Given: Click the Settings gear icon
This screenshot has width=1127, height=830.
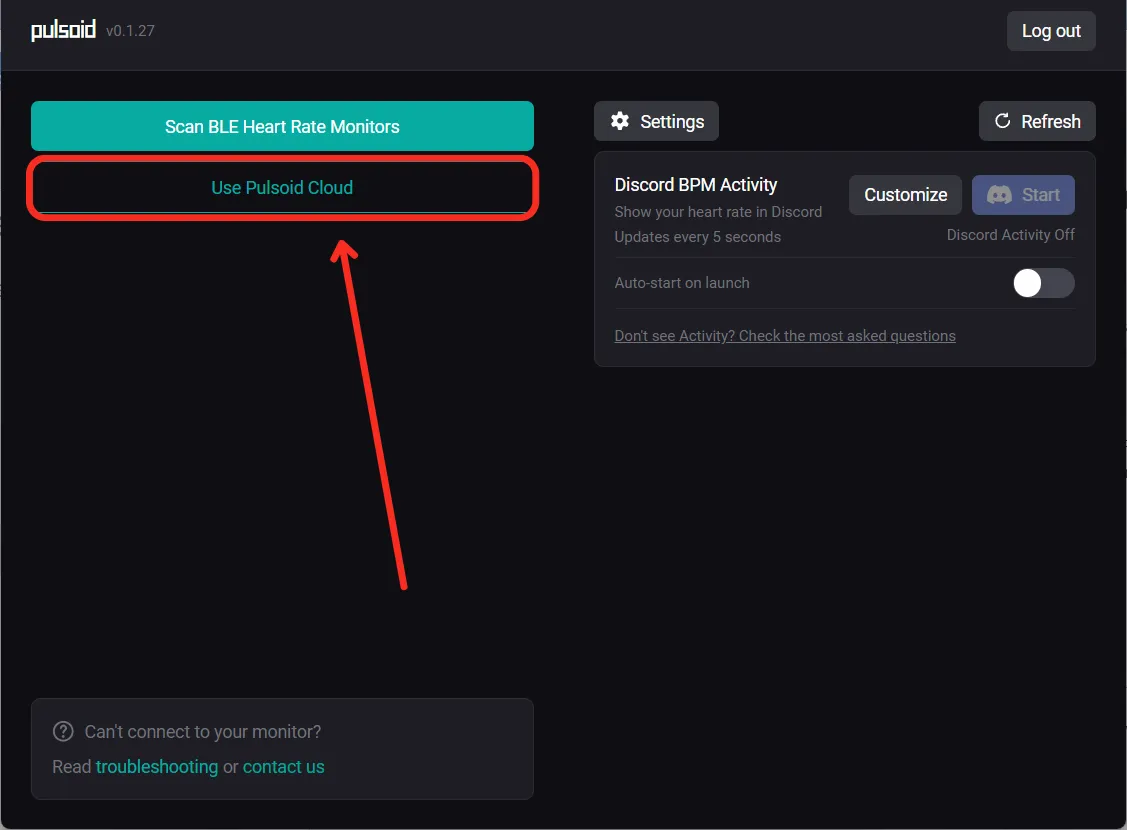Looking at the screenshot, I should click(620, 121).
